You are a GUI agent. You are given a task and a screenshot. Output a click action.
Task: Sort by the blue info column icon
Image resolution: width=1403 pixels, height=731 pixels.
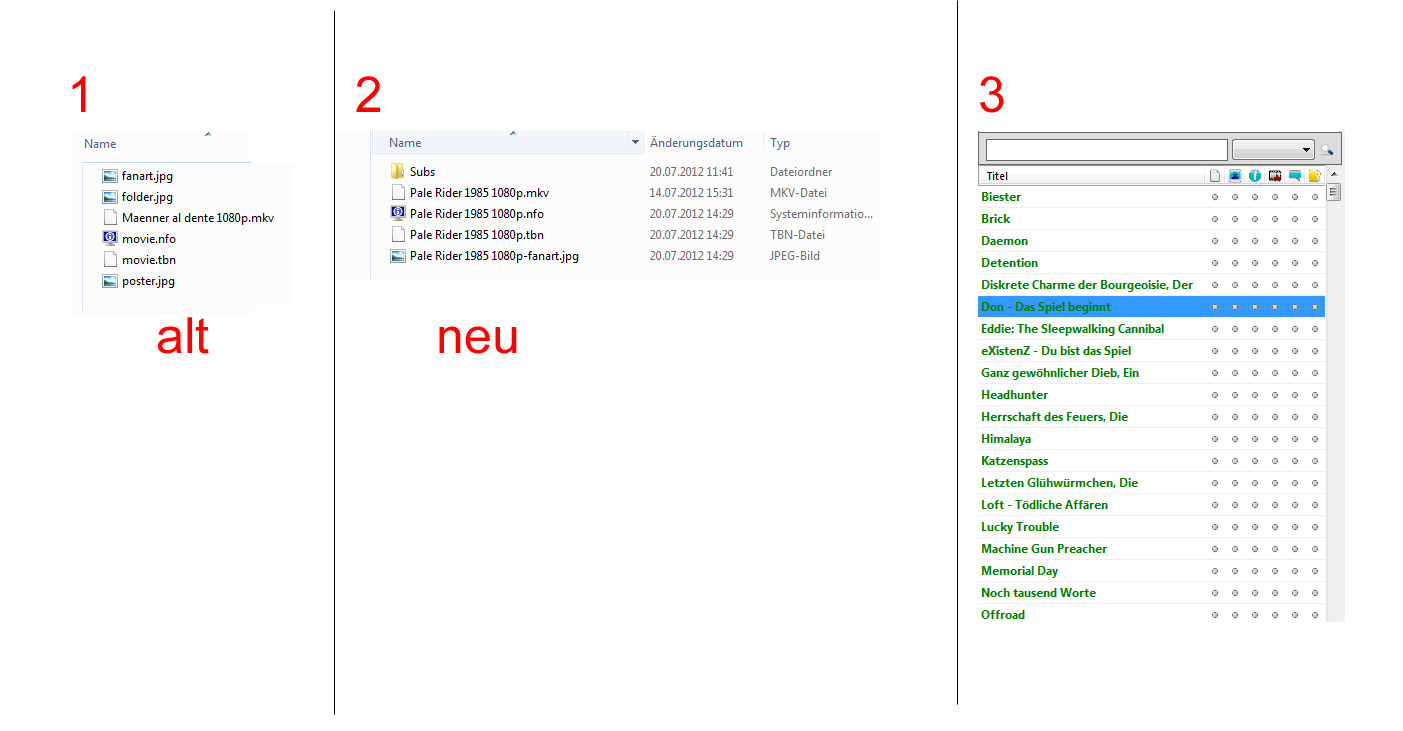[x=1255, y=176]
